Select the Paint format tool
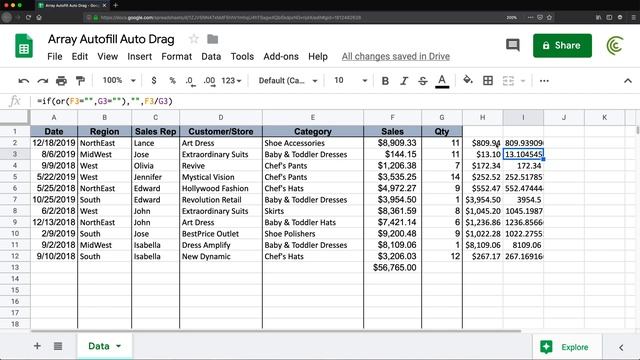Image resolution: width=640 pixels, height=360 pixels. coord(80,81)
